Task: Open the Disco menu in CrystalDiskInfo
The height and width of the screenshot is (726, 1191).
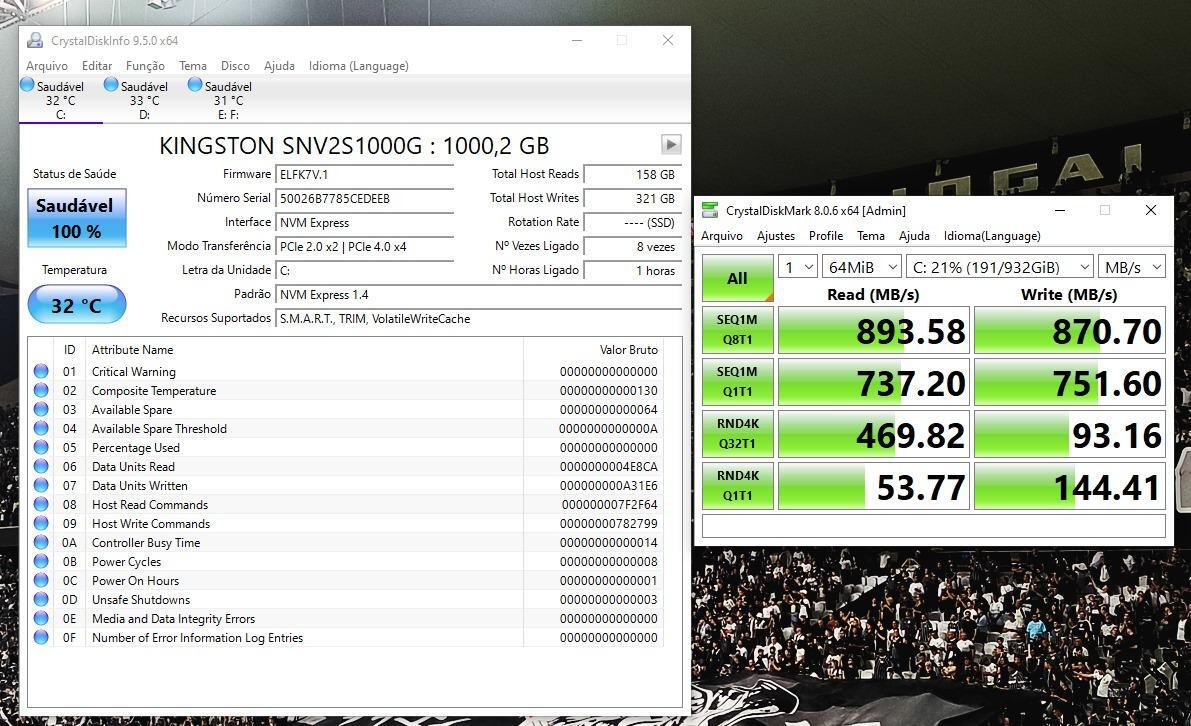Action: click(x=235, y=66)
